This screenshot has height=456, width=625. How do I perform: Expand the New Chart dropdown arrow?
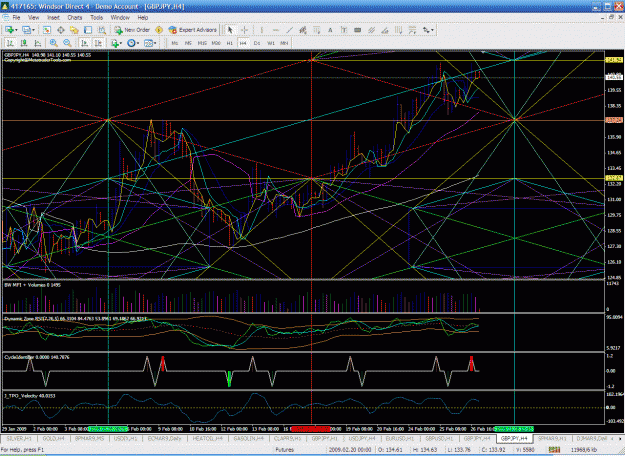point(16,30)
